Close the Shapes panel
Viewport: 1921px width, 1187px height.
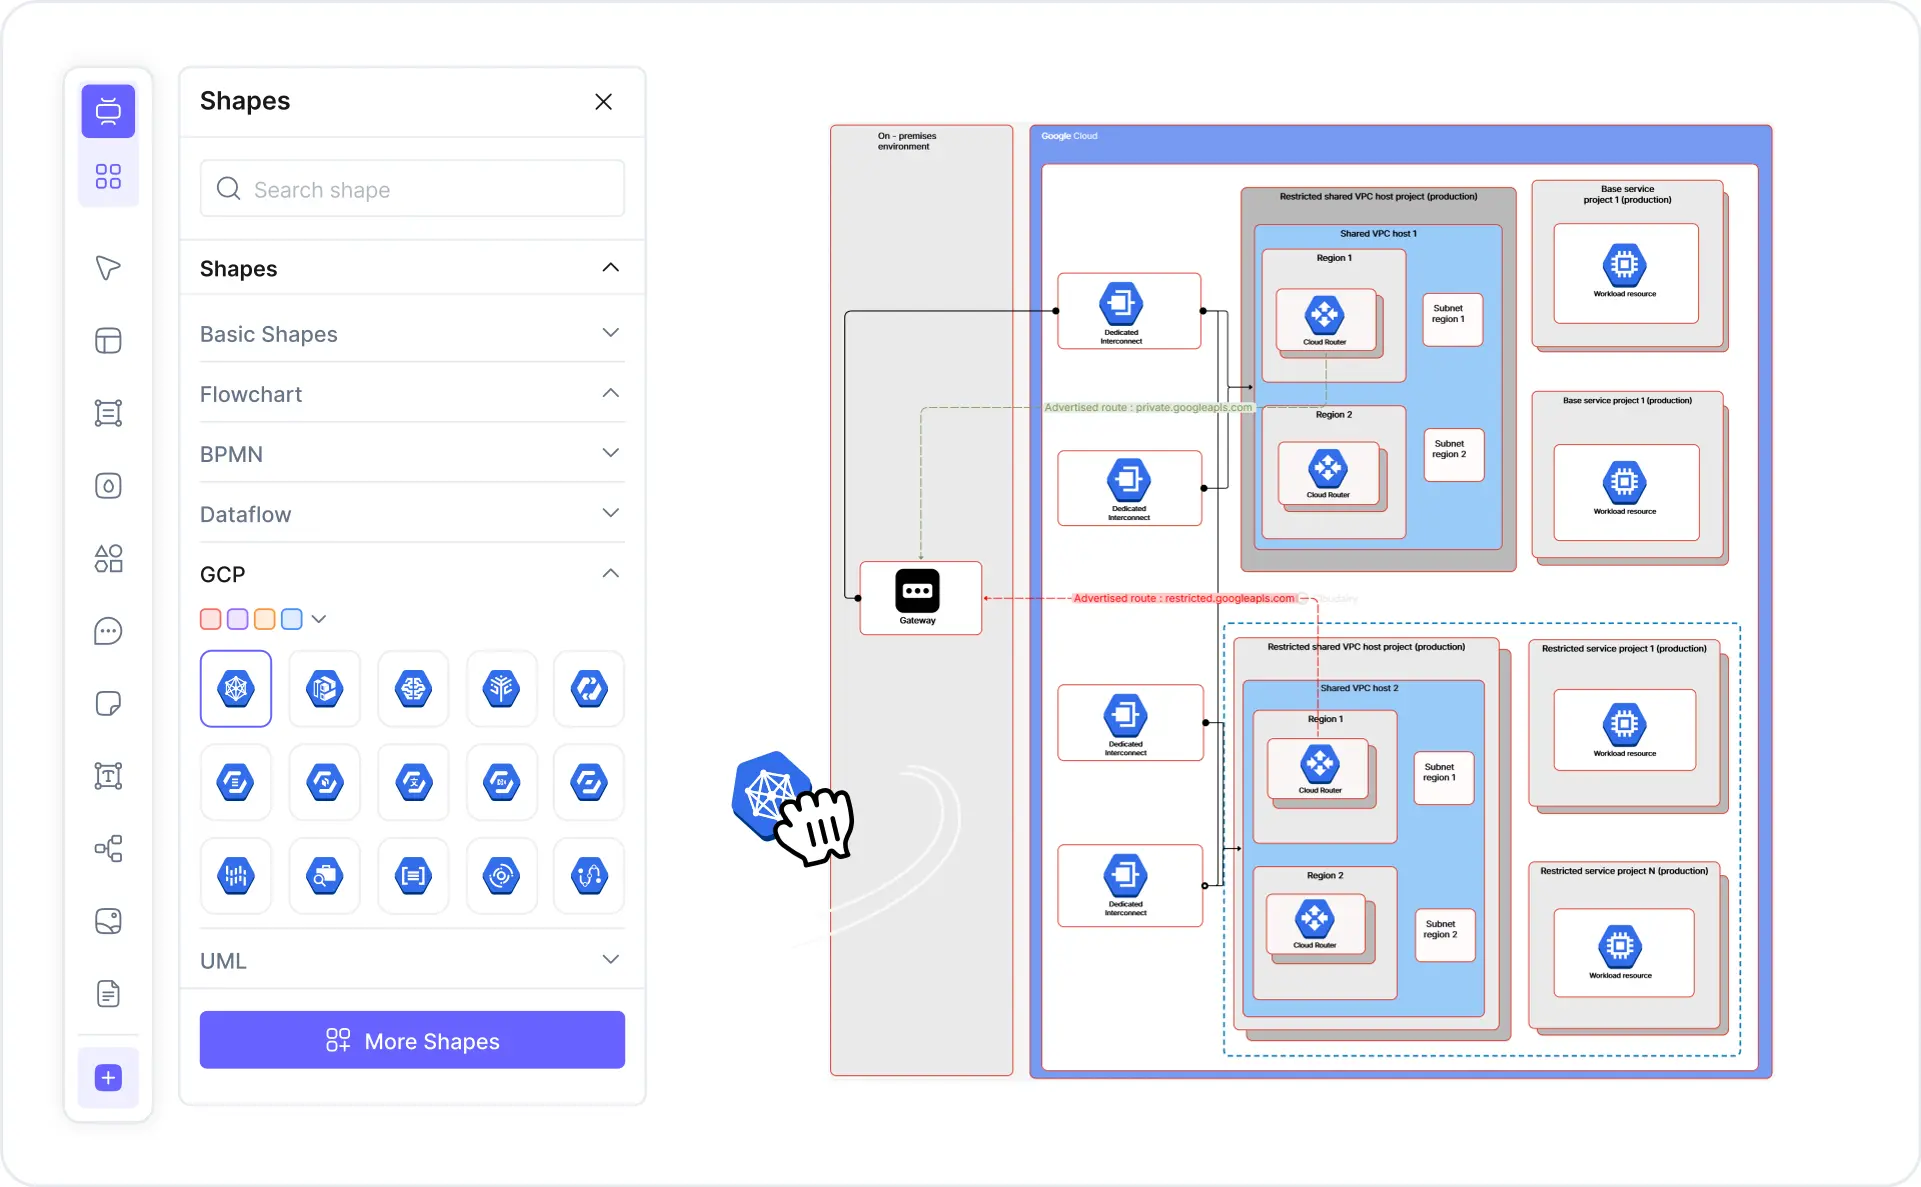(603, 101)
